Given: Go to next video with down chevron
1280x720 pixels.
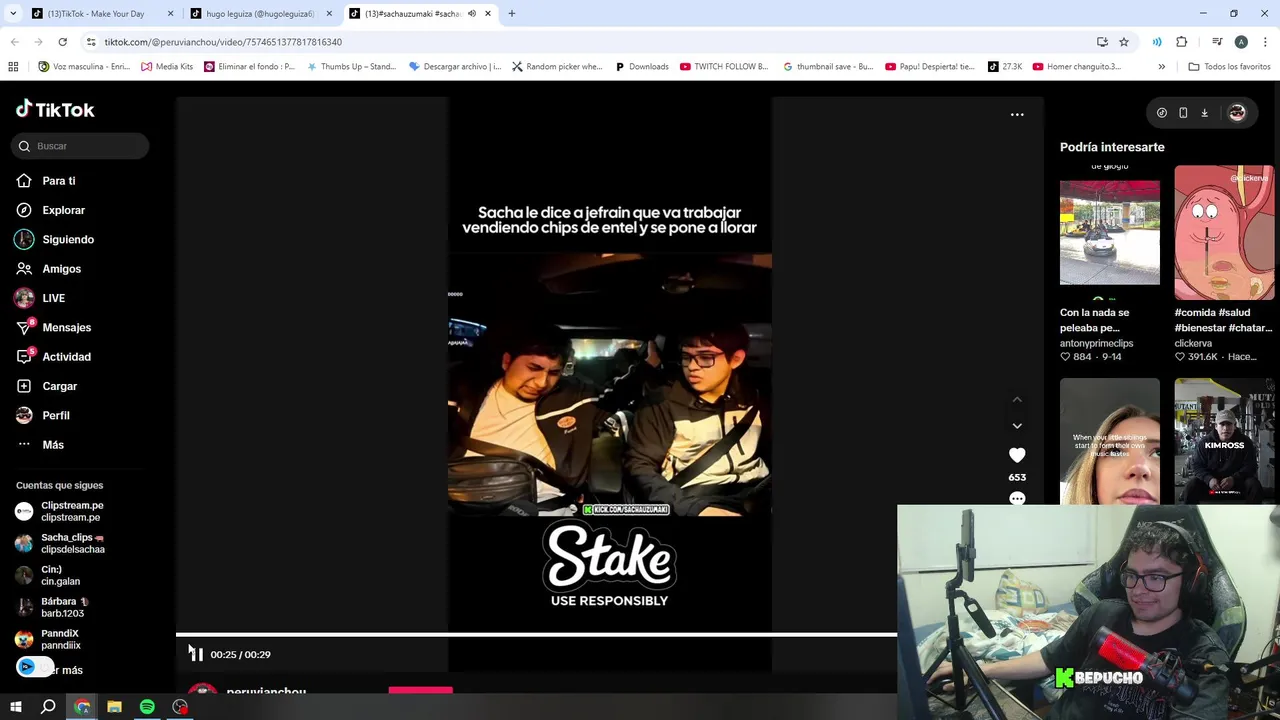Looking at the screenshot, I should pyautogui.click(x=1017, y=426).
